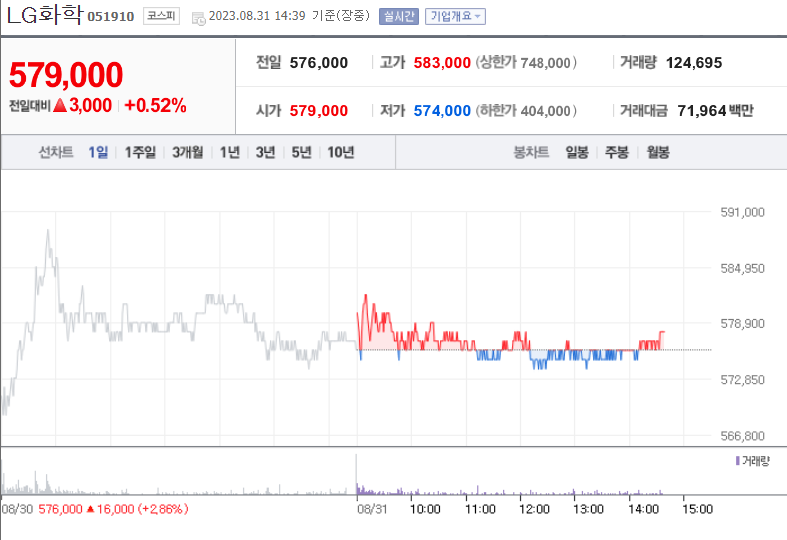Screen dimensions: 787x540
Task: Click the opening price 579,000 next to 시가
Action: (x=319, y=110)
